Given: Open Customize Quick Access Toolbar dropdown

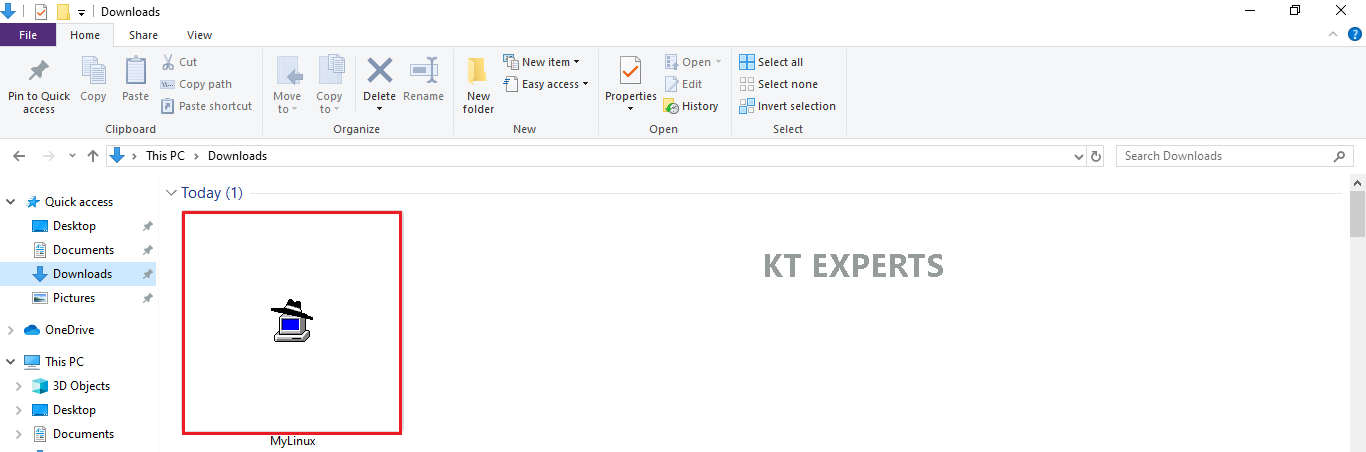Looking at the screenshot, I should 81,13.
